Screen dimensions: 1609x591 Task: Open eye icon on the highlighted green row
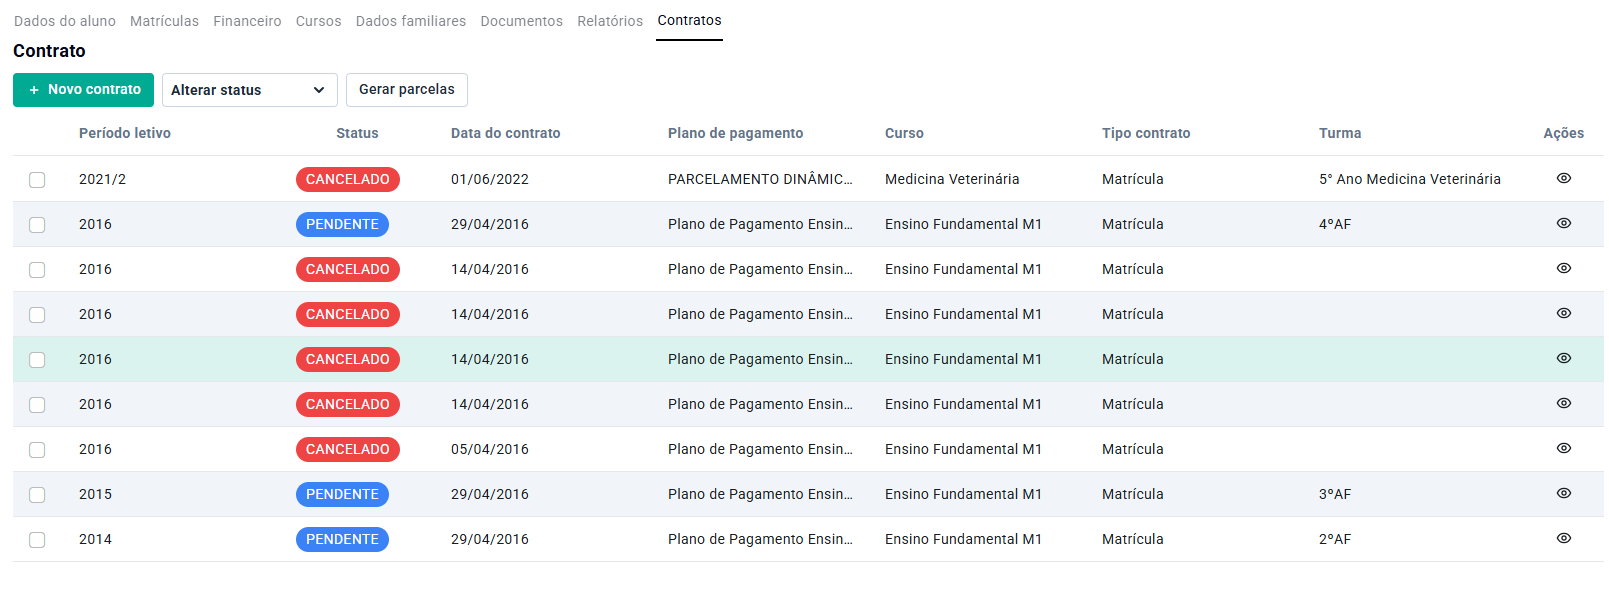tap(1564, 358)
